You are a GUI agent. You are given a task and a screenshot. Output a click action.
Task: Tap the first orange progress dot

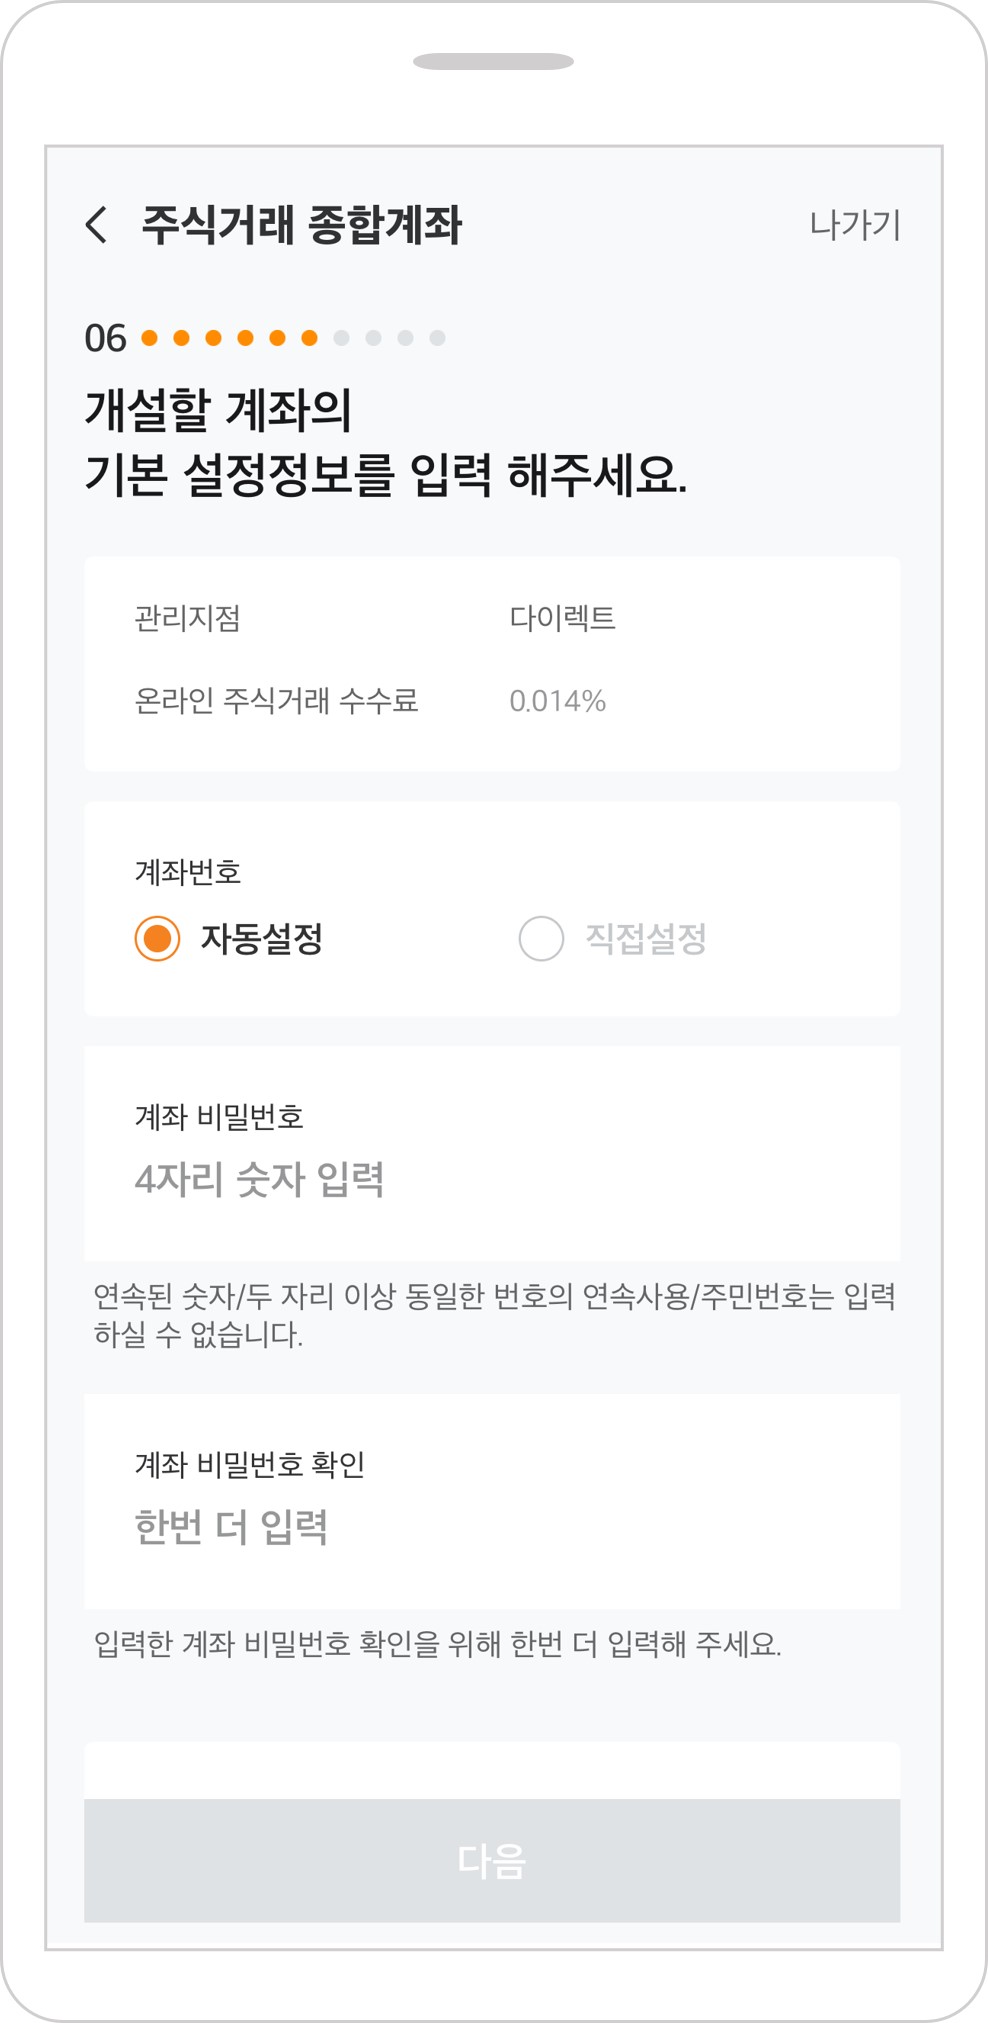(149, 338)
